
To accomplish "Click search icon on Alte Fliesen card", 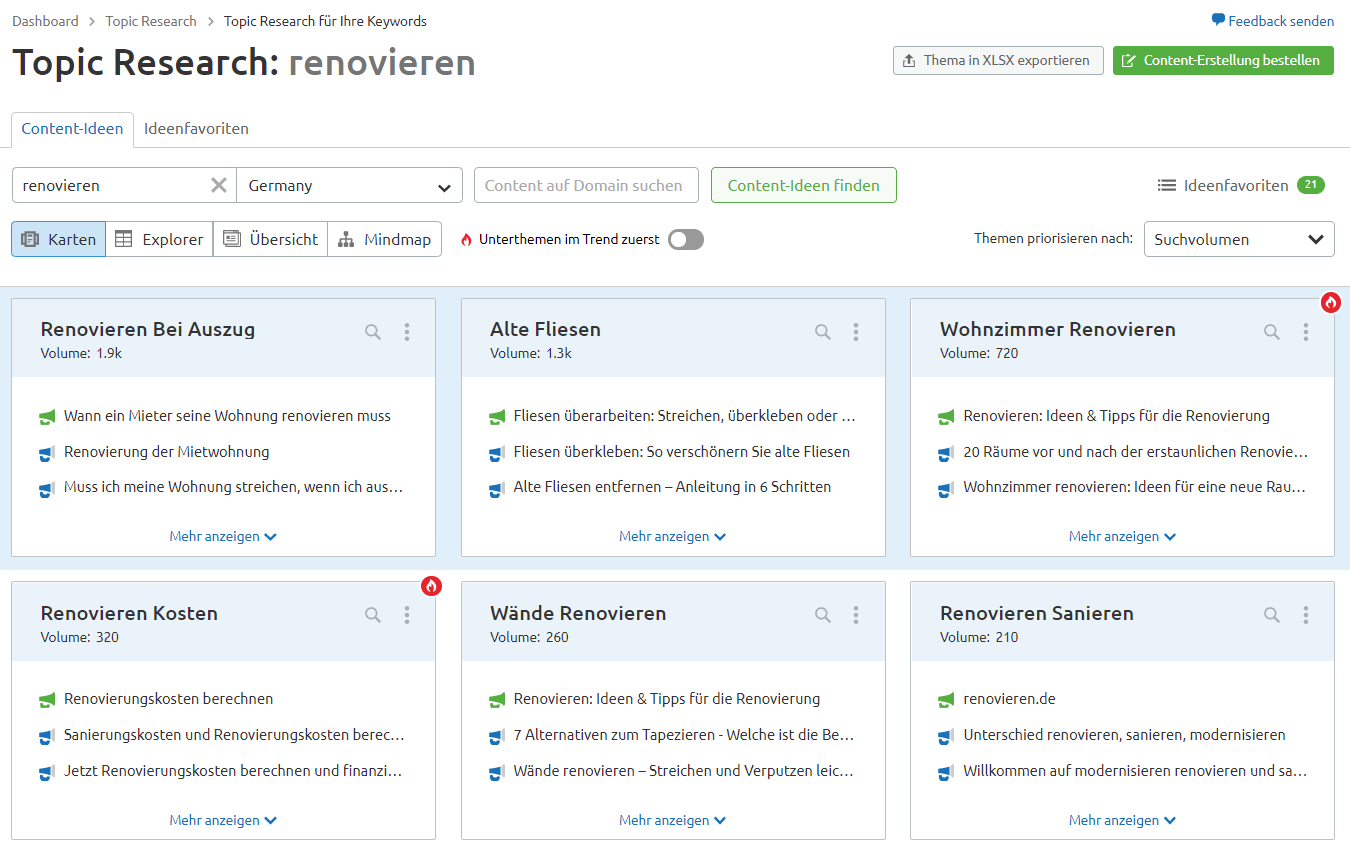I will click(823, 332).
